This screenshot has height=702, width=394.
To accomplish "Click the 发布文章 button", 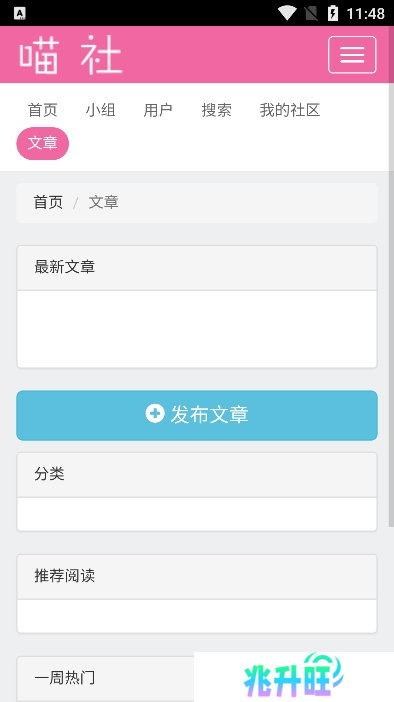I will click(x=197, y=415).
